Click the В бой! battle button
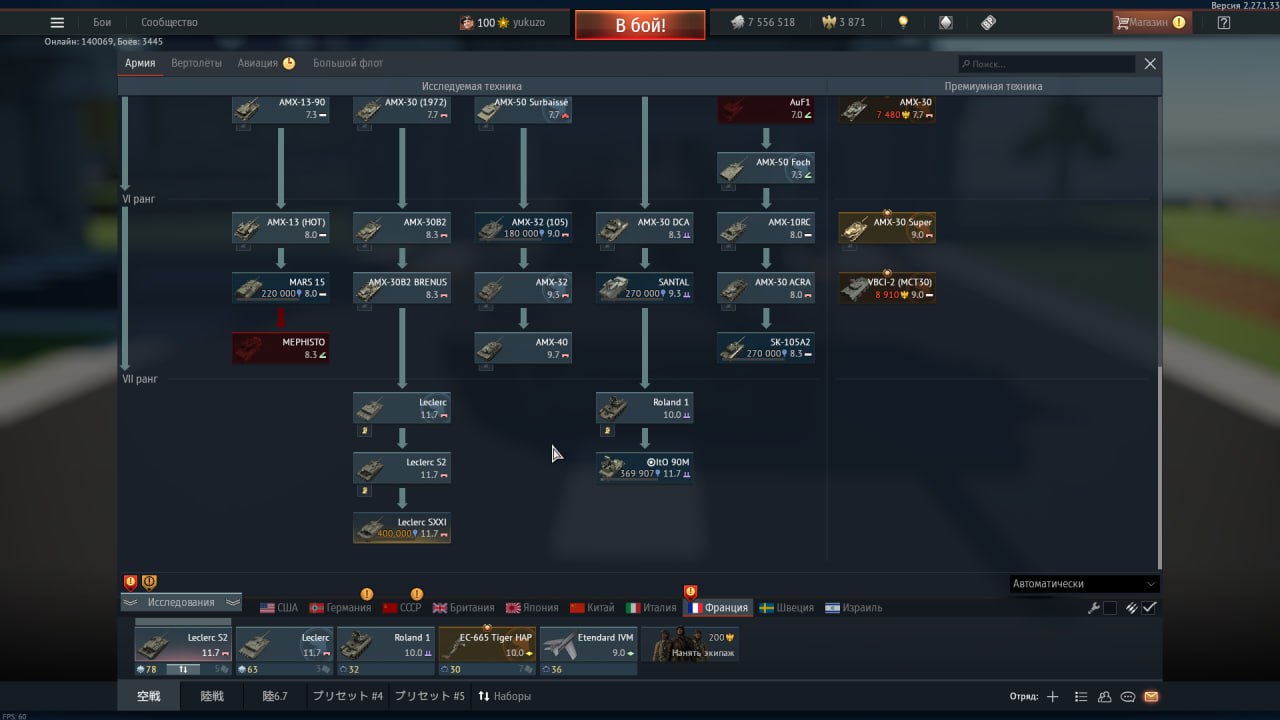Viewport: 1280px width, 720px height. click(640, 25)
